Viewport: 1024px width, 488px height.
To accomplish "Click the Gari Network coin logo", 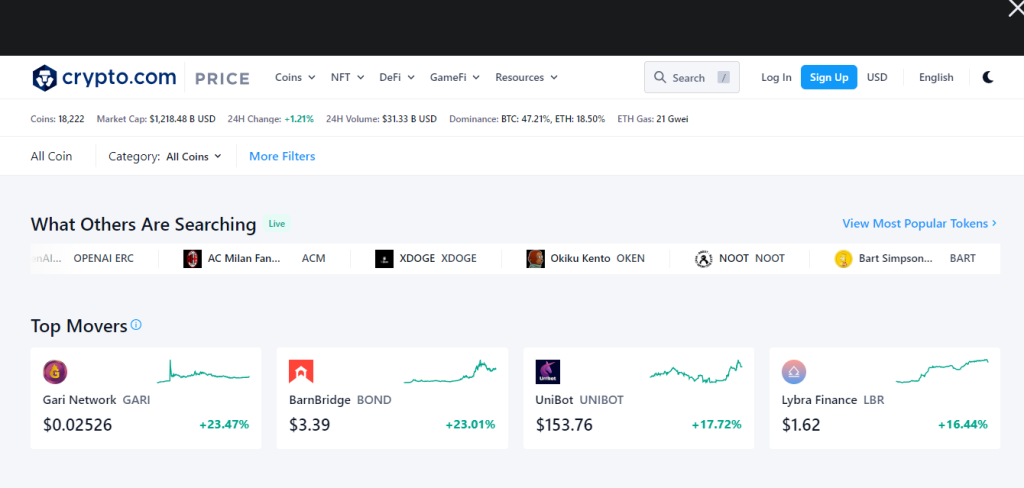I will [x=56, y=372].
